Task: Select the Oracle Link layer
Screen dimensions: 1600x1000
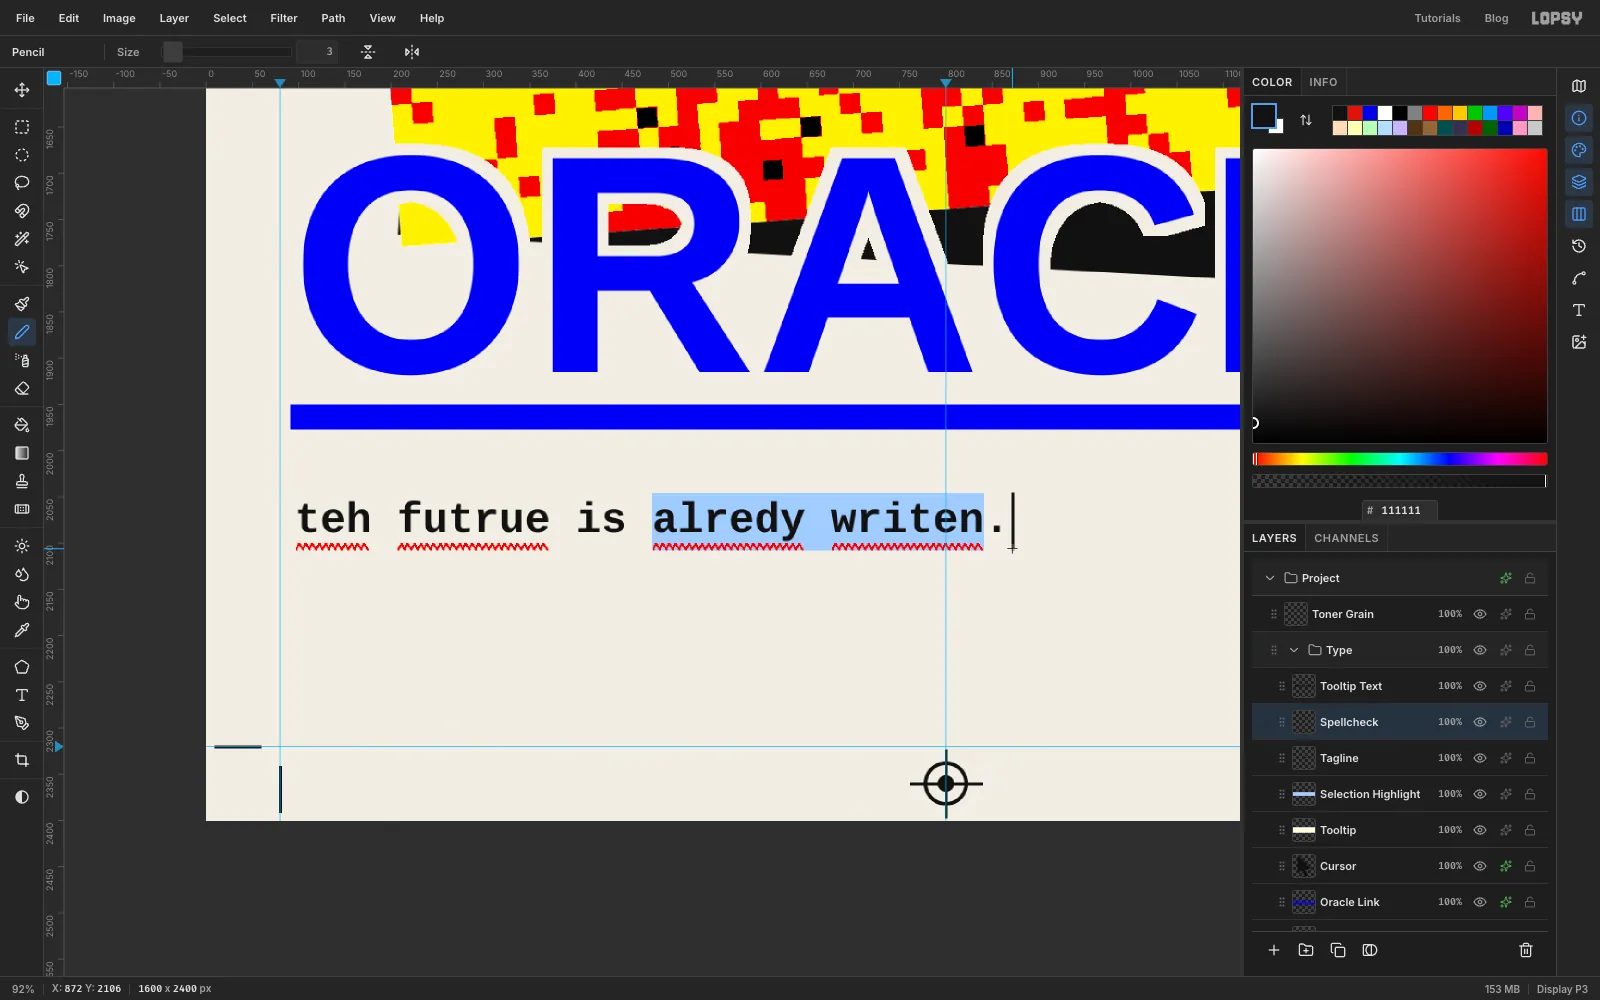Action: point(1400,902)
